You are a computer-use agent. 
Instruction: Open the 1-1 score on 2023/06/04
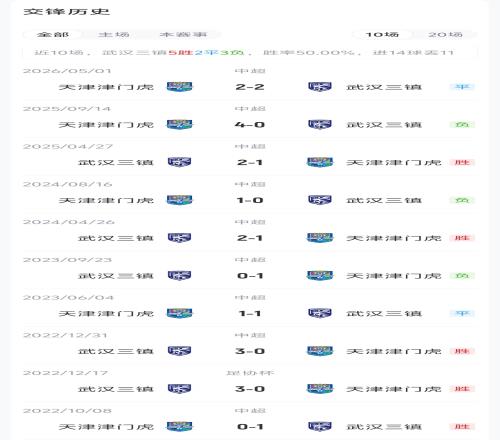(250, 313)
